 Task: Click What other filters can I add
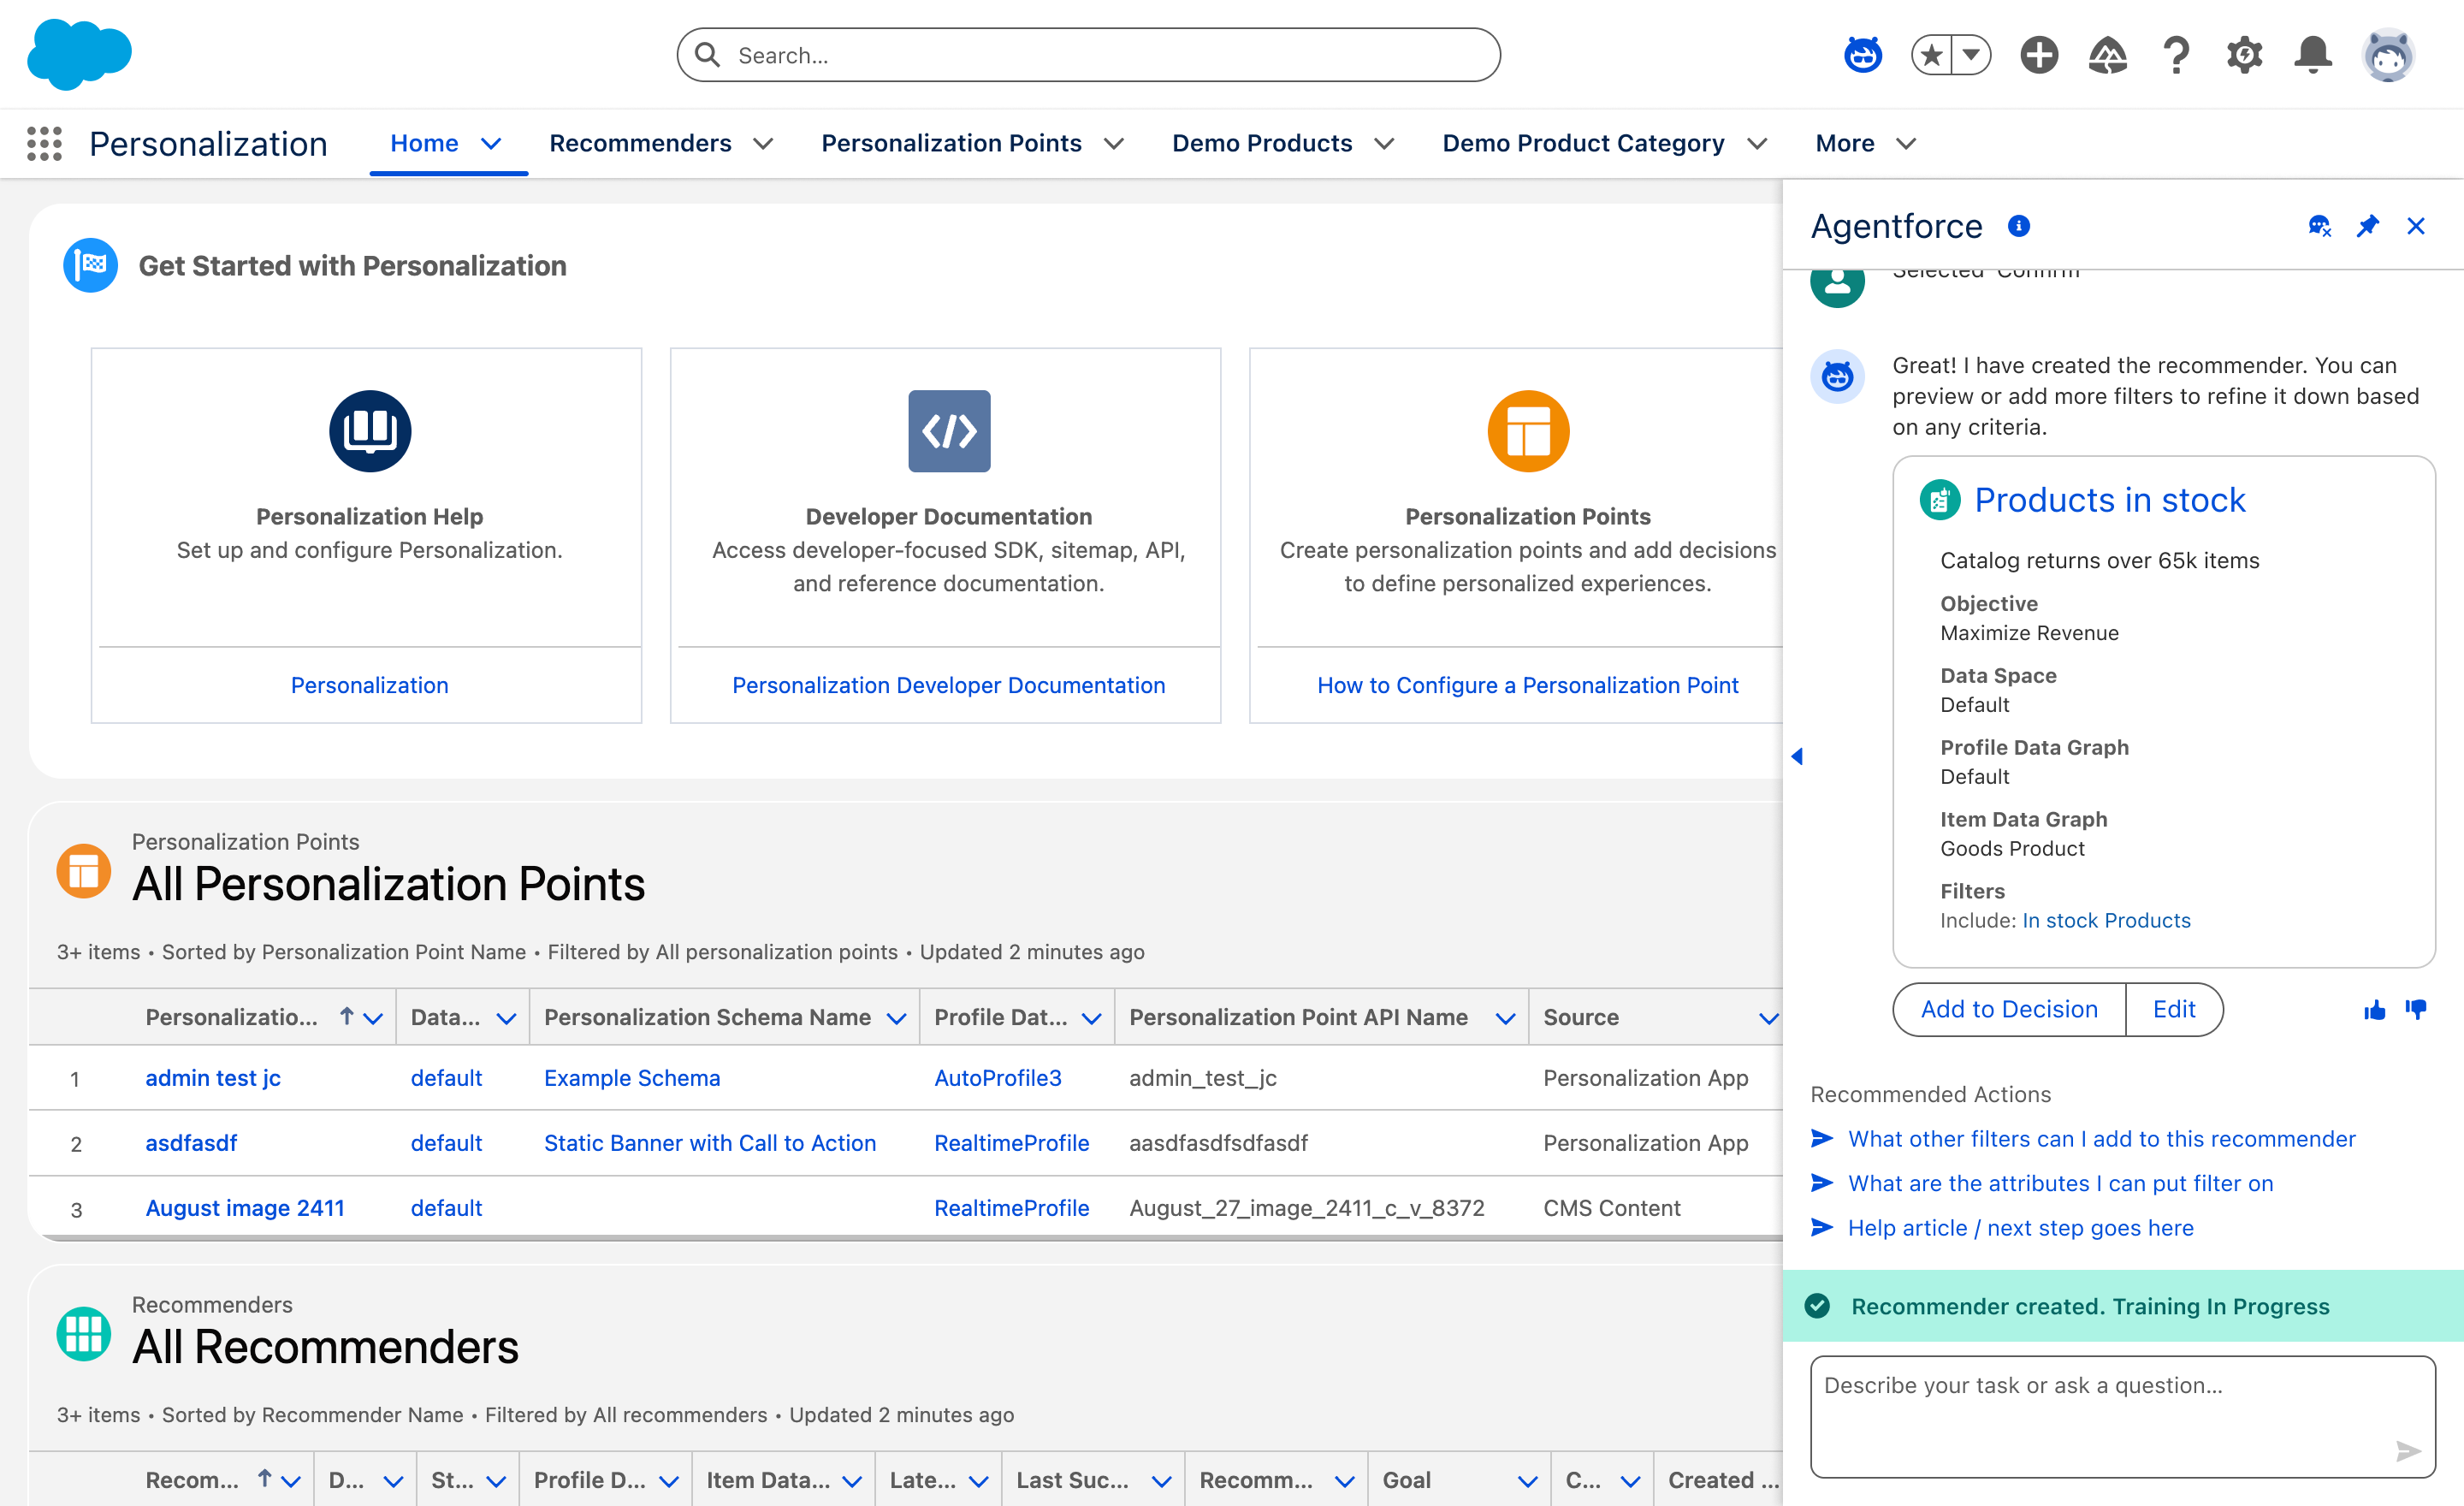tap(2101, 1139)
